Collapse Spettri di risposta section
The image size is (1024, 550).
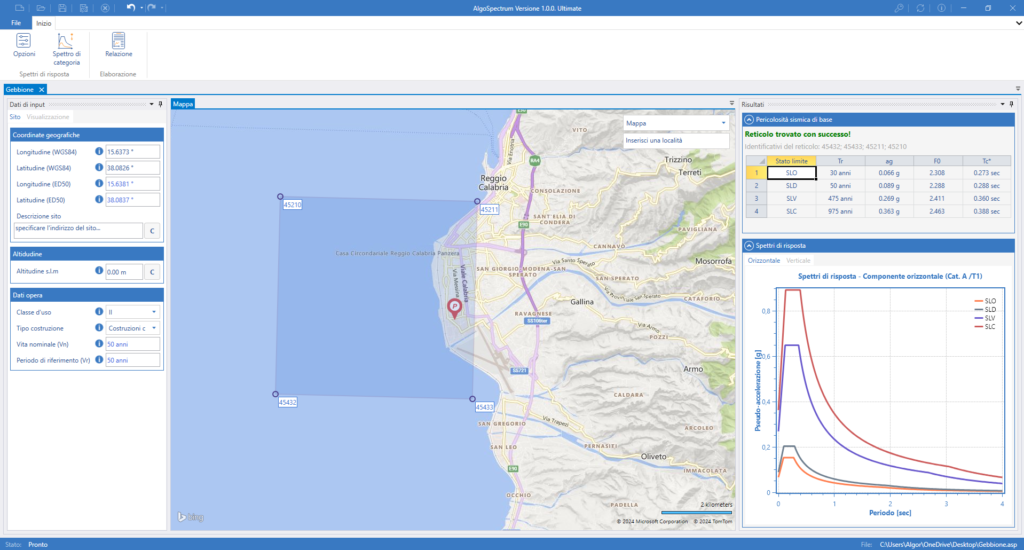pos(749,246)
